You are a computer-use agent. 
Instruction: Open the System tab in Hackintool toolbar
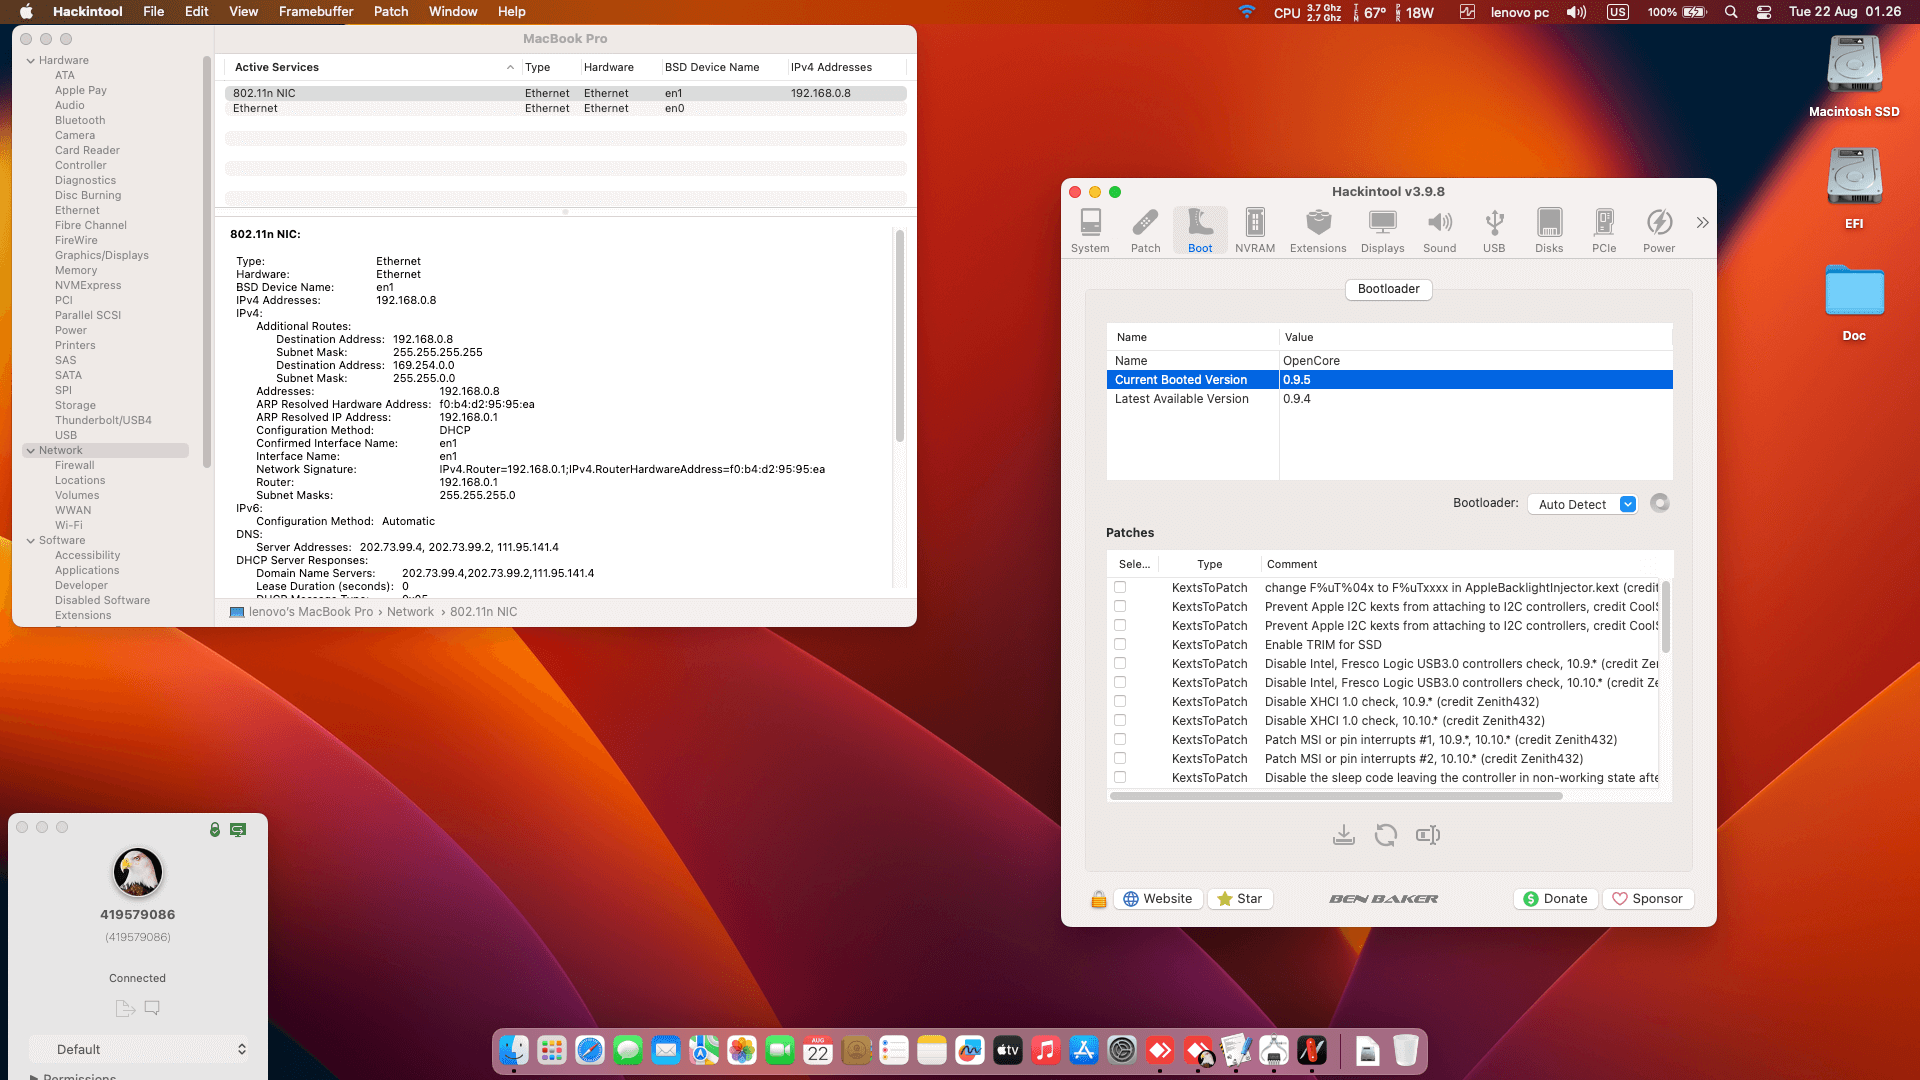(x=1090, y=231)
